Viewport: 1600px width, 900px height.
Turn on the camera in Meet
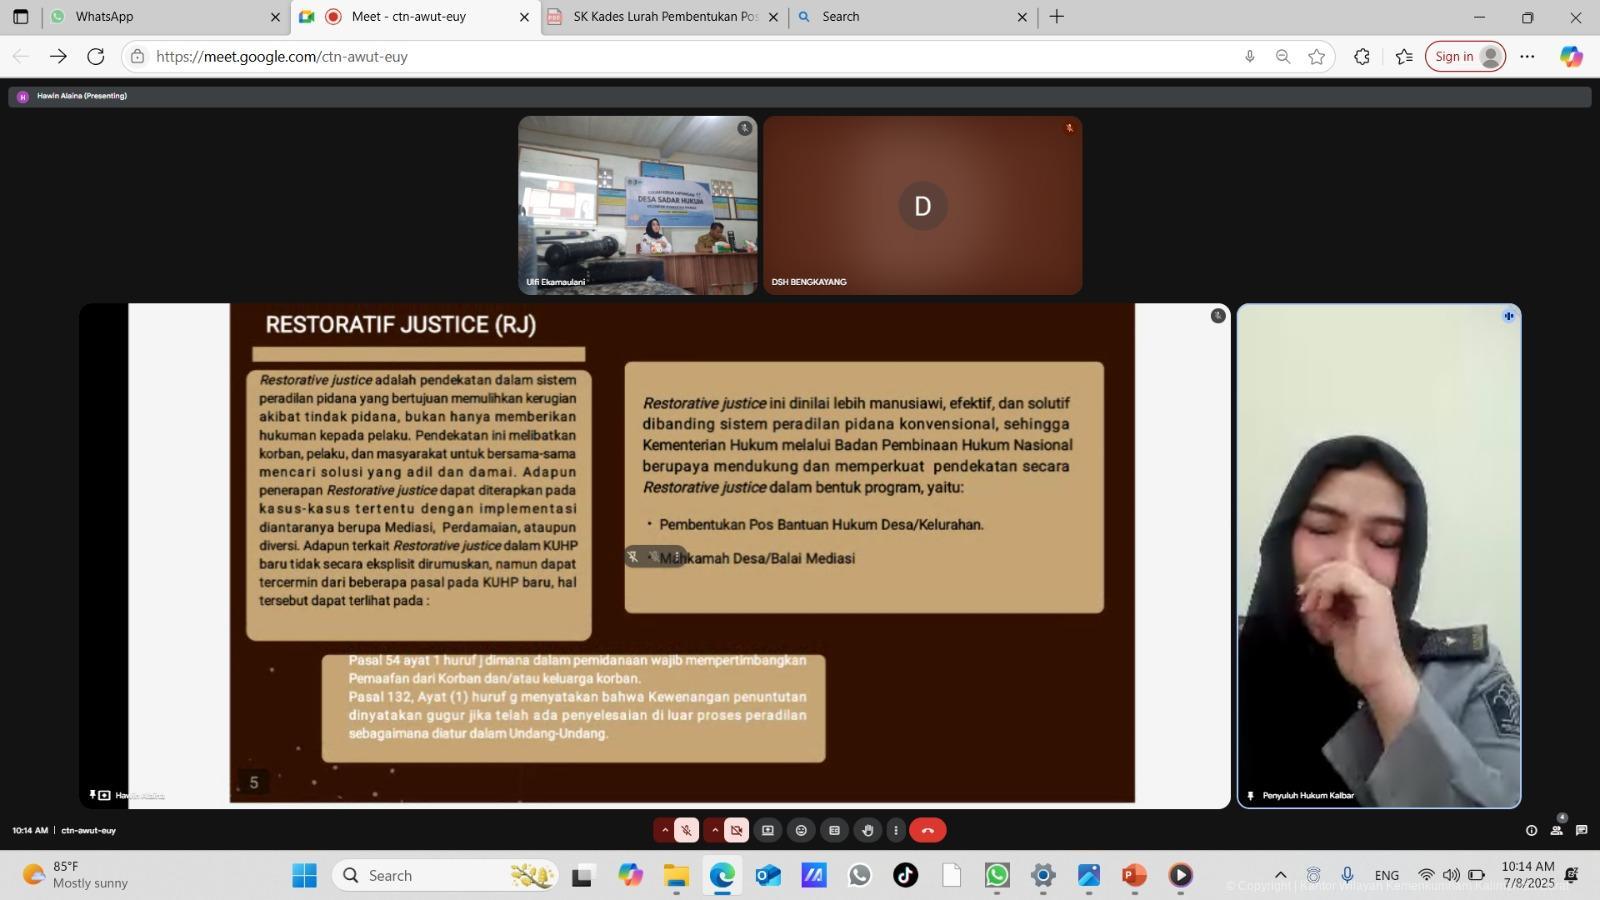737,830
